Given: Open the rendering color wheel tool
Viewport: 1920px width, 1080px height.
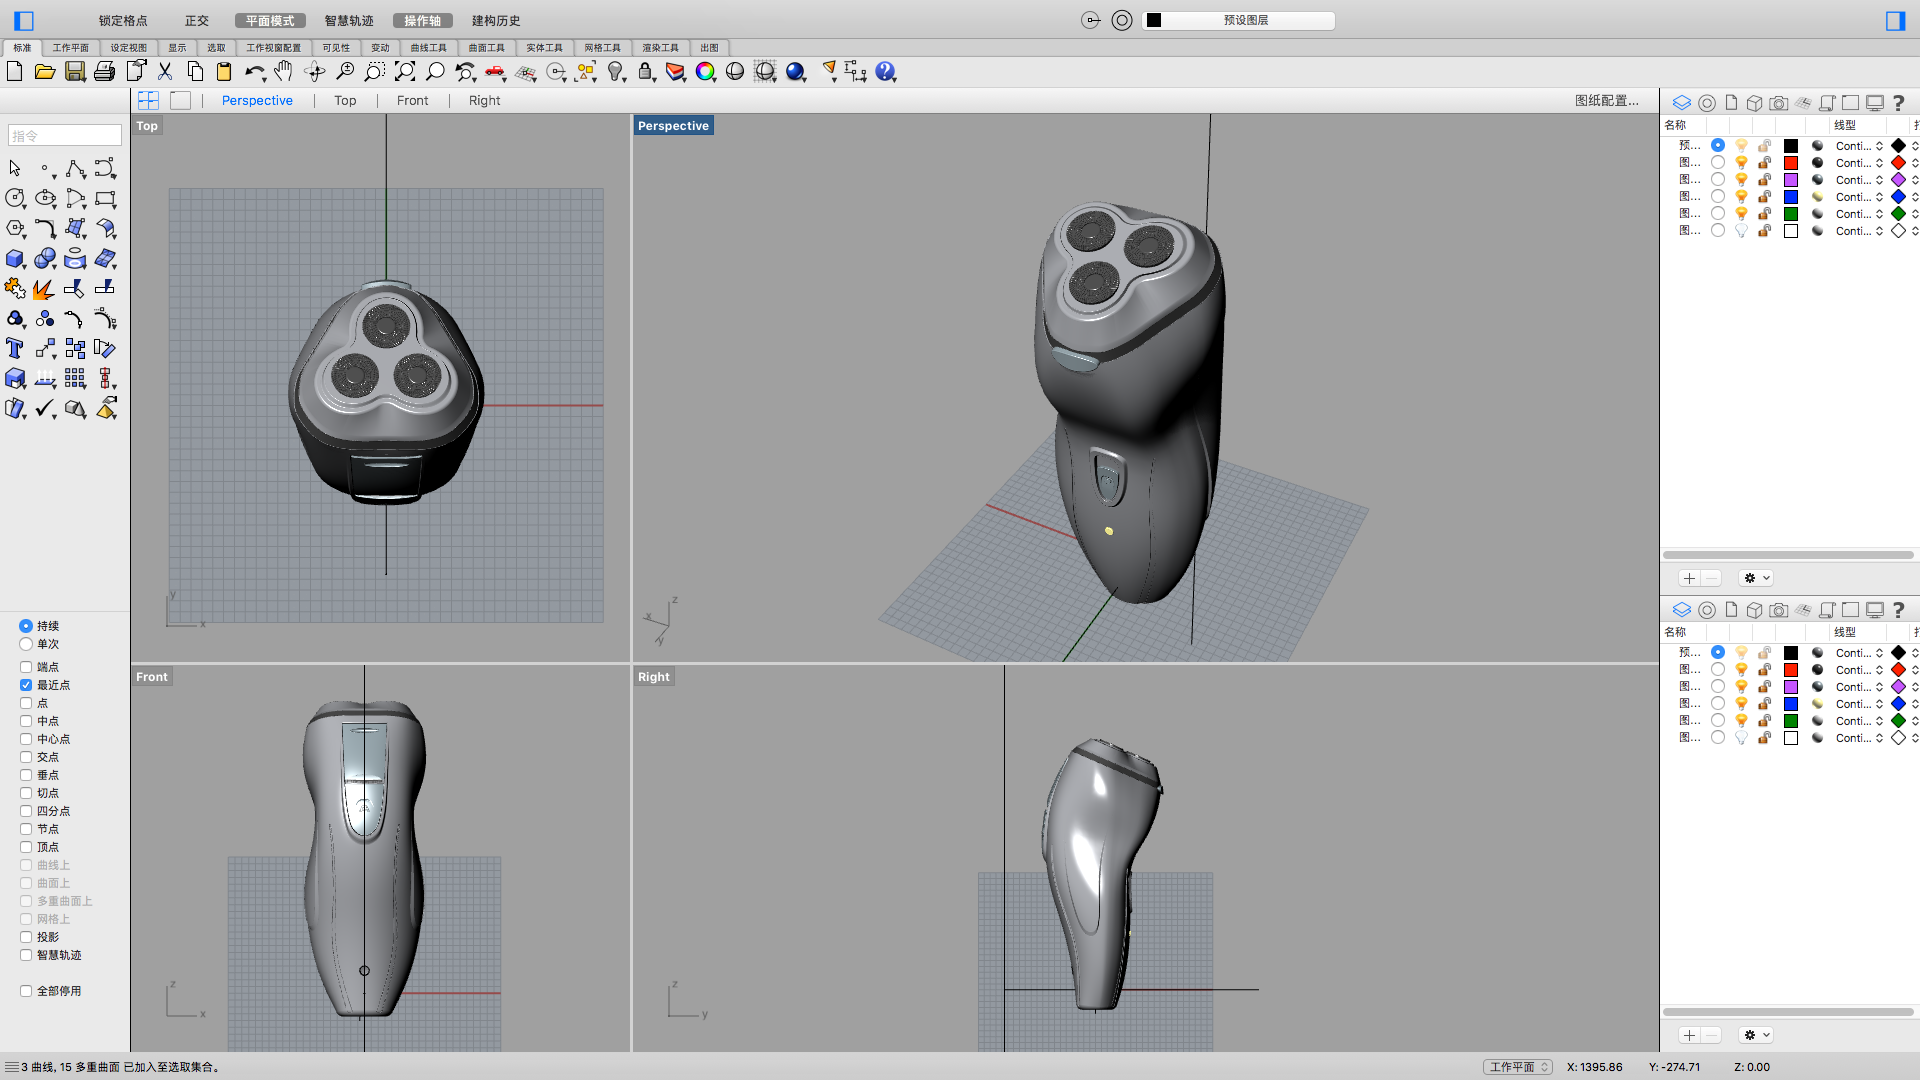Looking at the screenshot, I should (x=706, y=71).
